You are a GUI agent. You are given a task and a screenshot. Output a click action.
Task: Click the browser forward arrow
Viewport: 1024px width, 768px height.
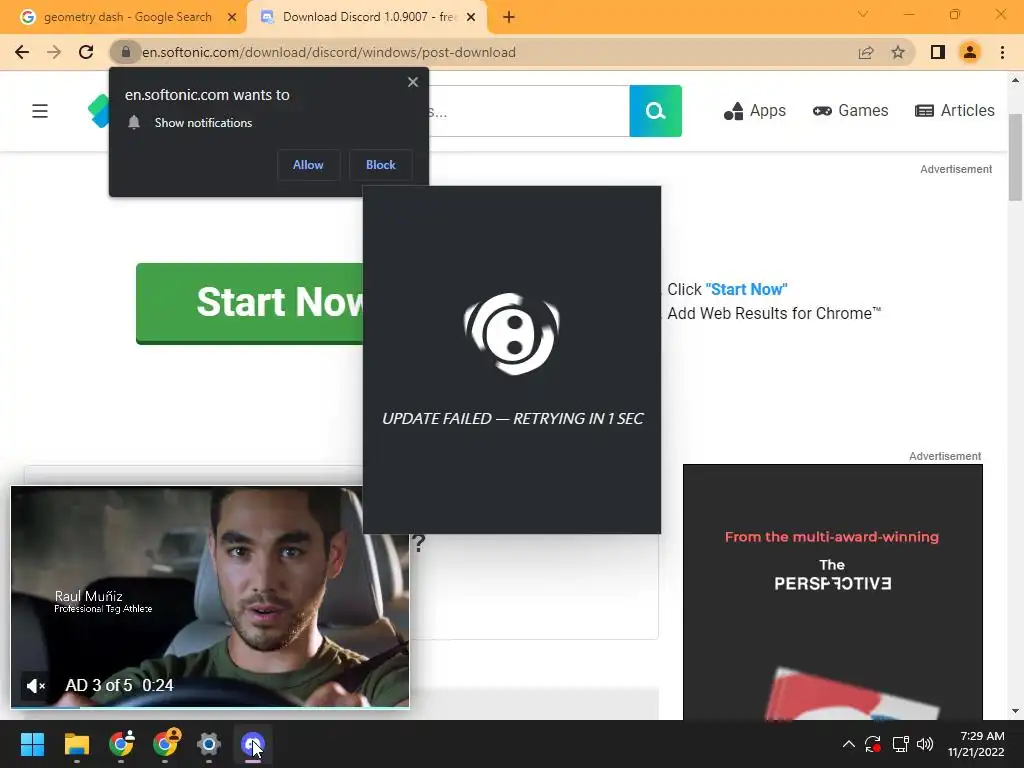tap(54, 52)
